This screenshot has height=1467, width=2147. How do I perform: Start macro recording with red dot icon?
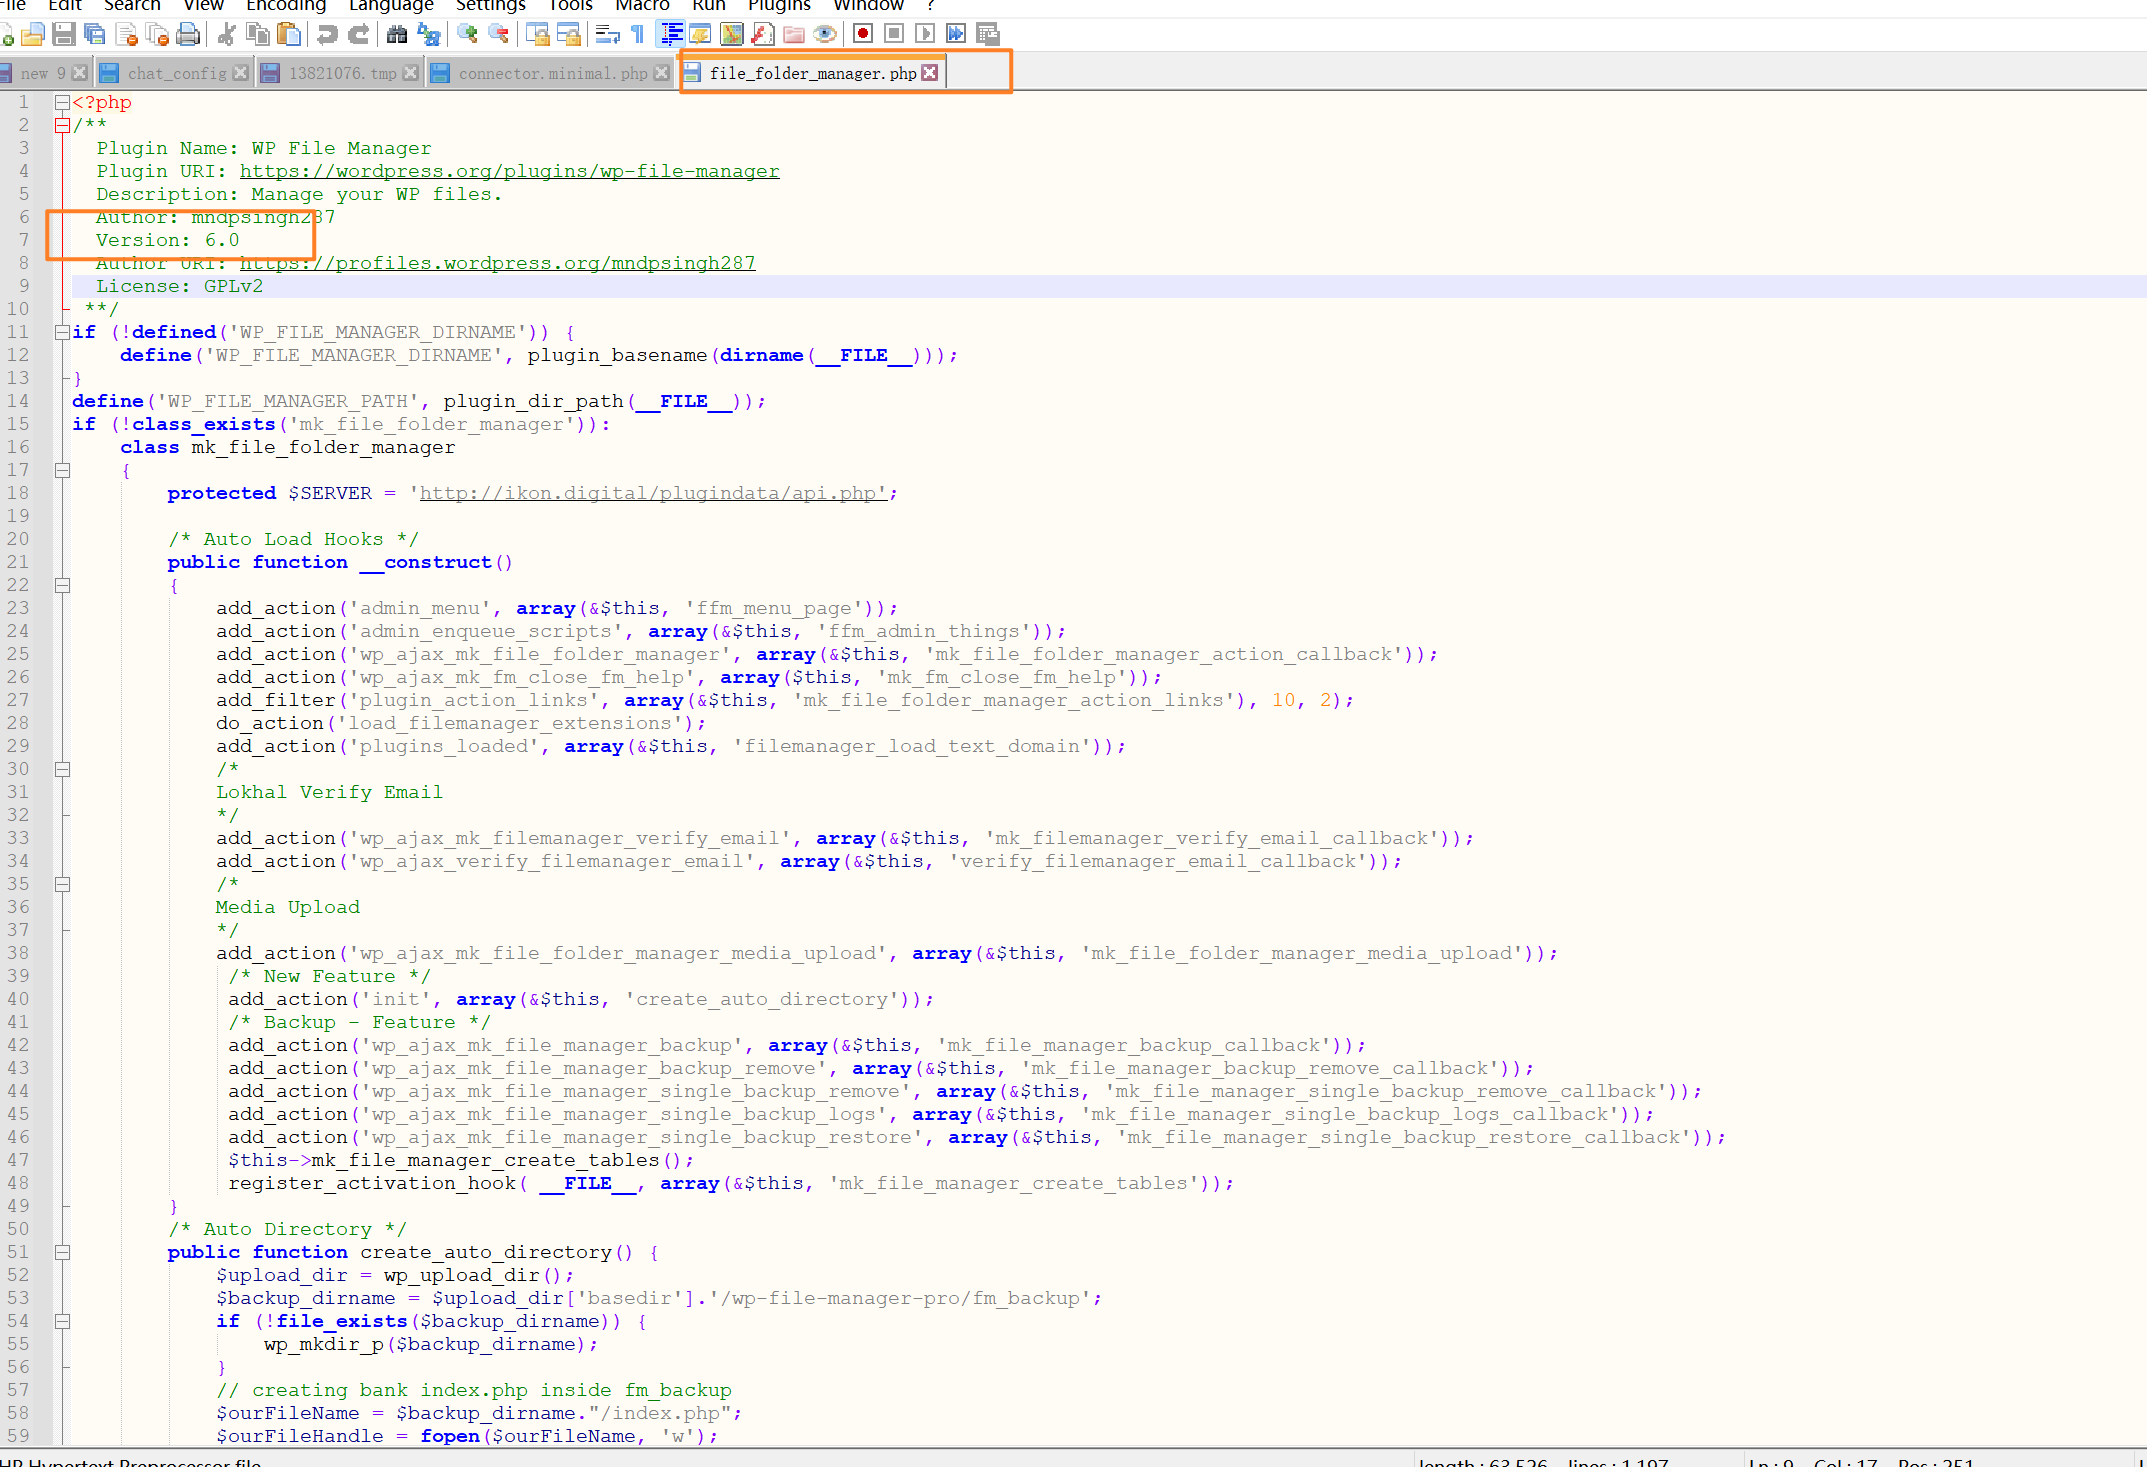[863, 34]
